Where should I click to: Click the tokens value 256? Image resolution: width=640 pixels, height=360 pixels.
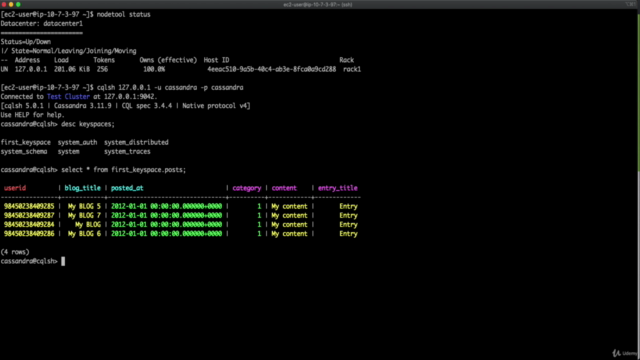(102, 69)
